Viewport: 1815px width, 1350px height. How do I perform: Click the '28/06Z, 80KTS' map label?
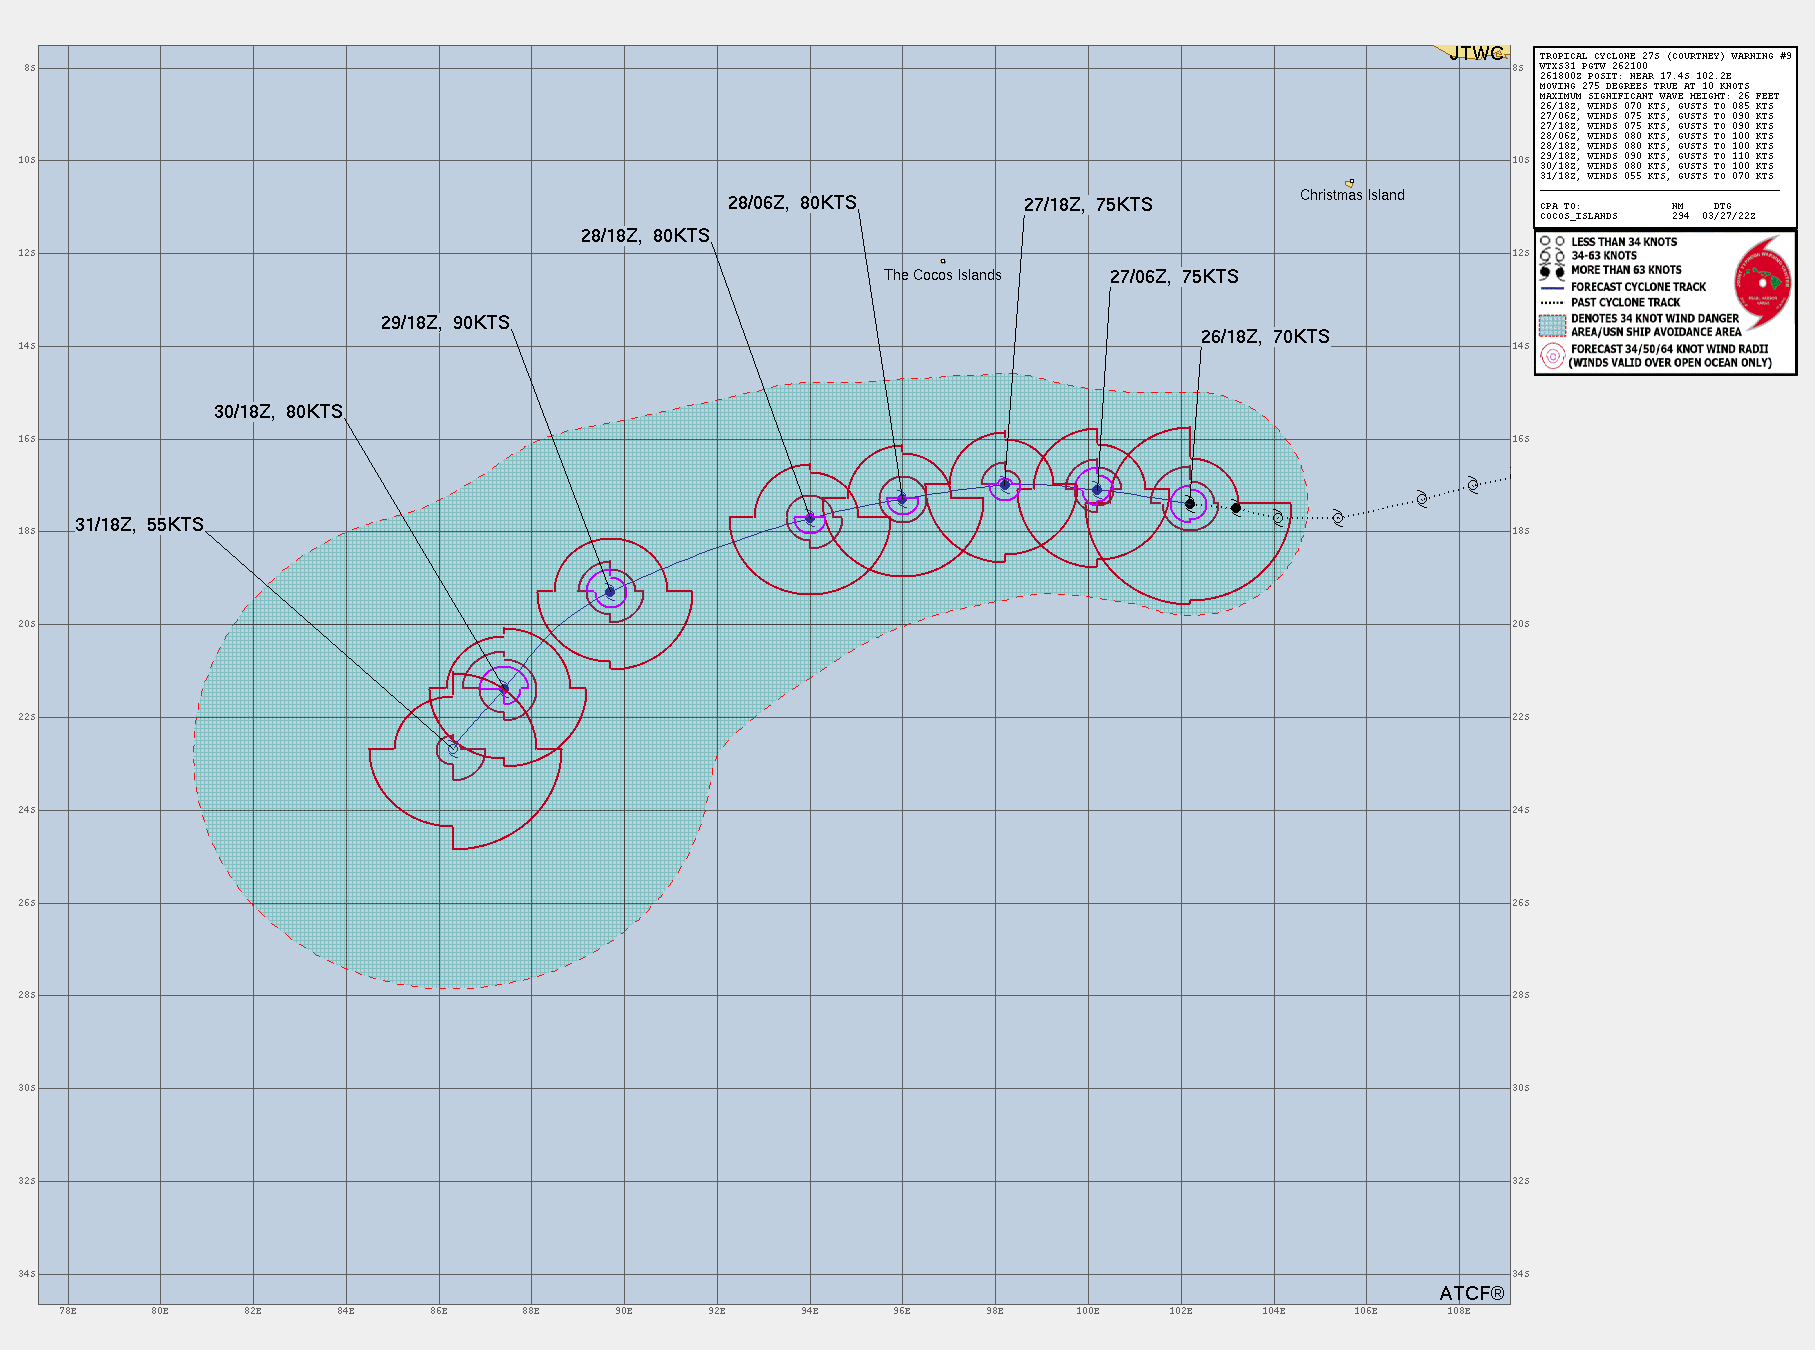(792, 203)
